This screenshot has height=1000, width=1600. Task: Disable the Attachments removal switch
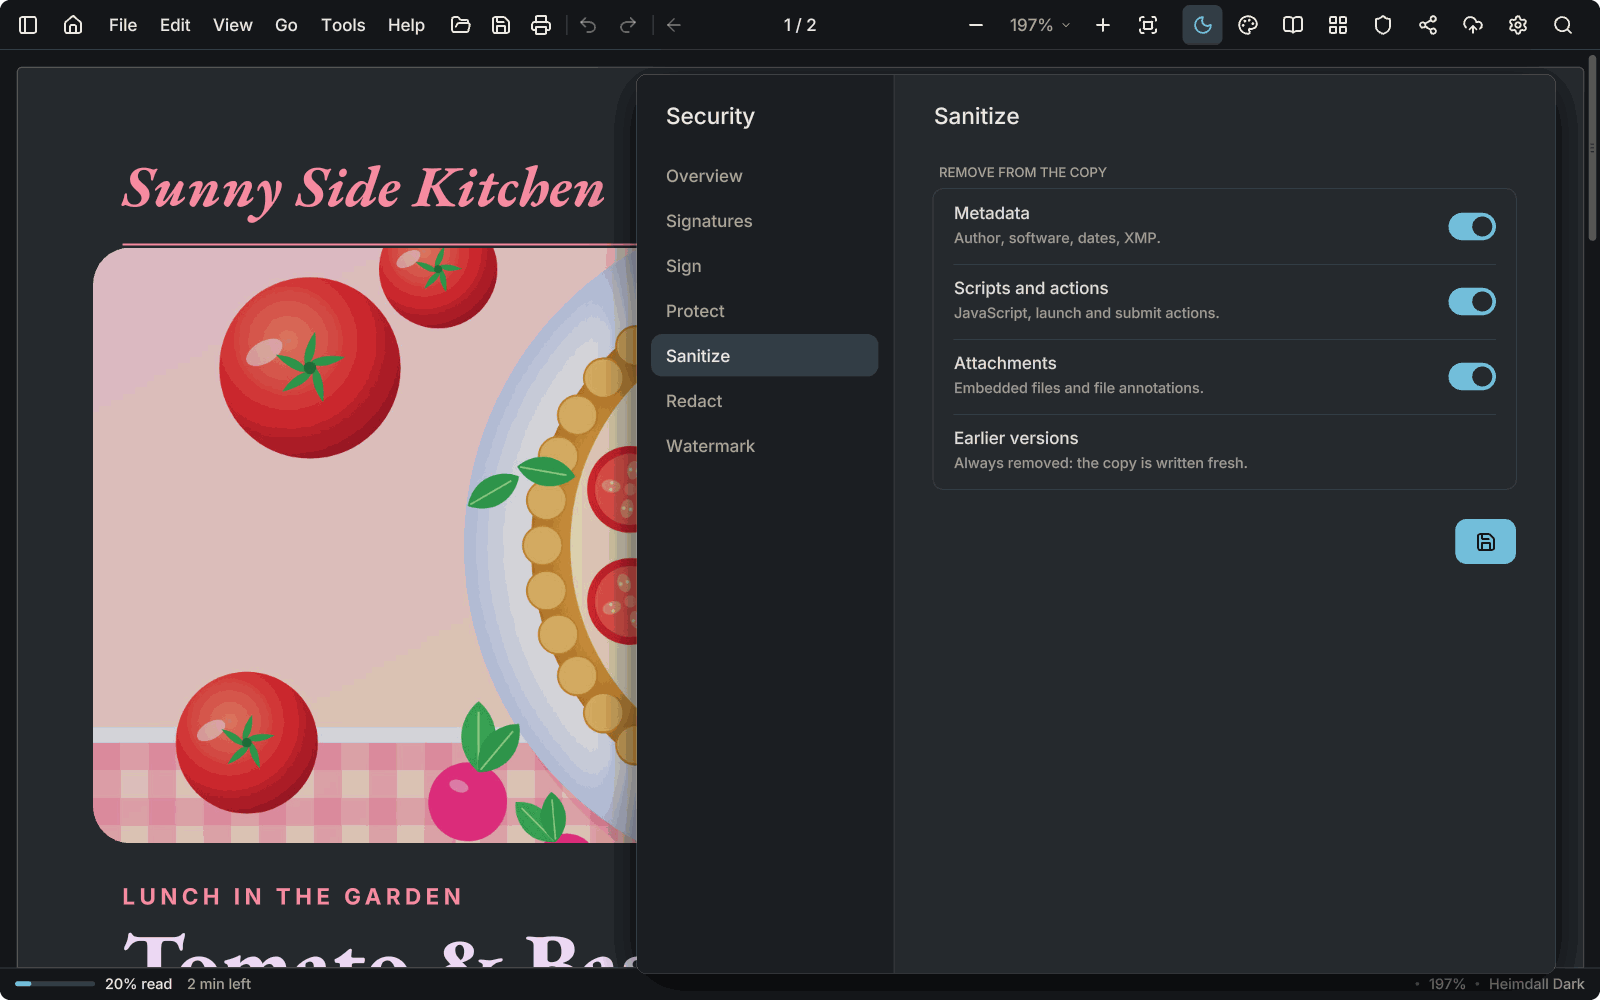[1472, 377]
